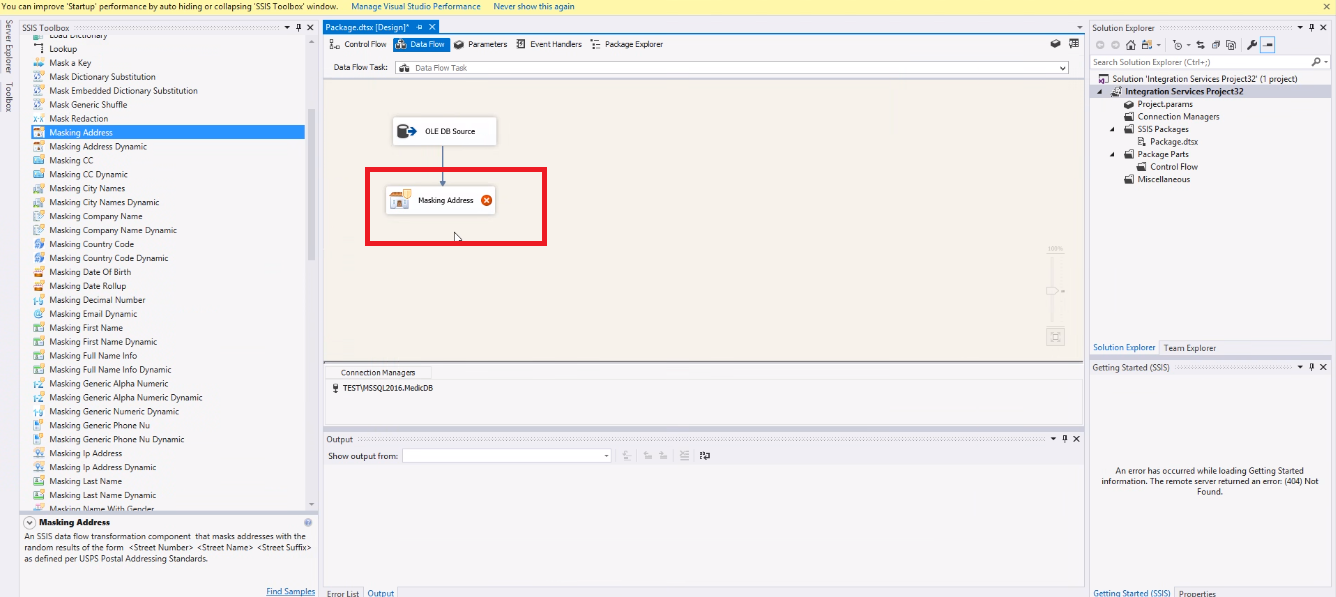Collapse the Package Parts folder
This screenshot has height=597, width=1336.
point(1113,154)
